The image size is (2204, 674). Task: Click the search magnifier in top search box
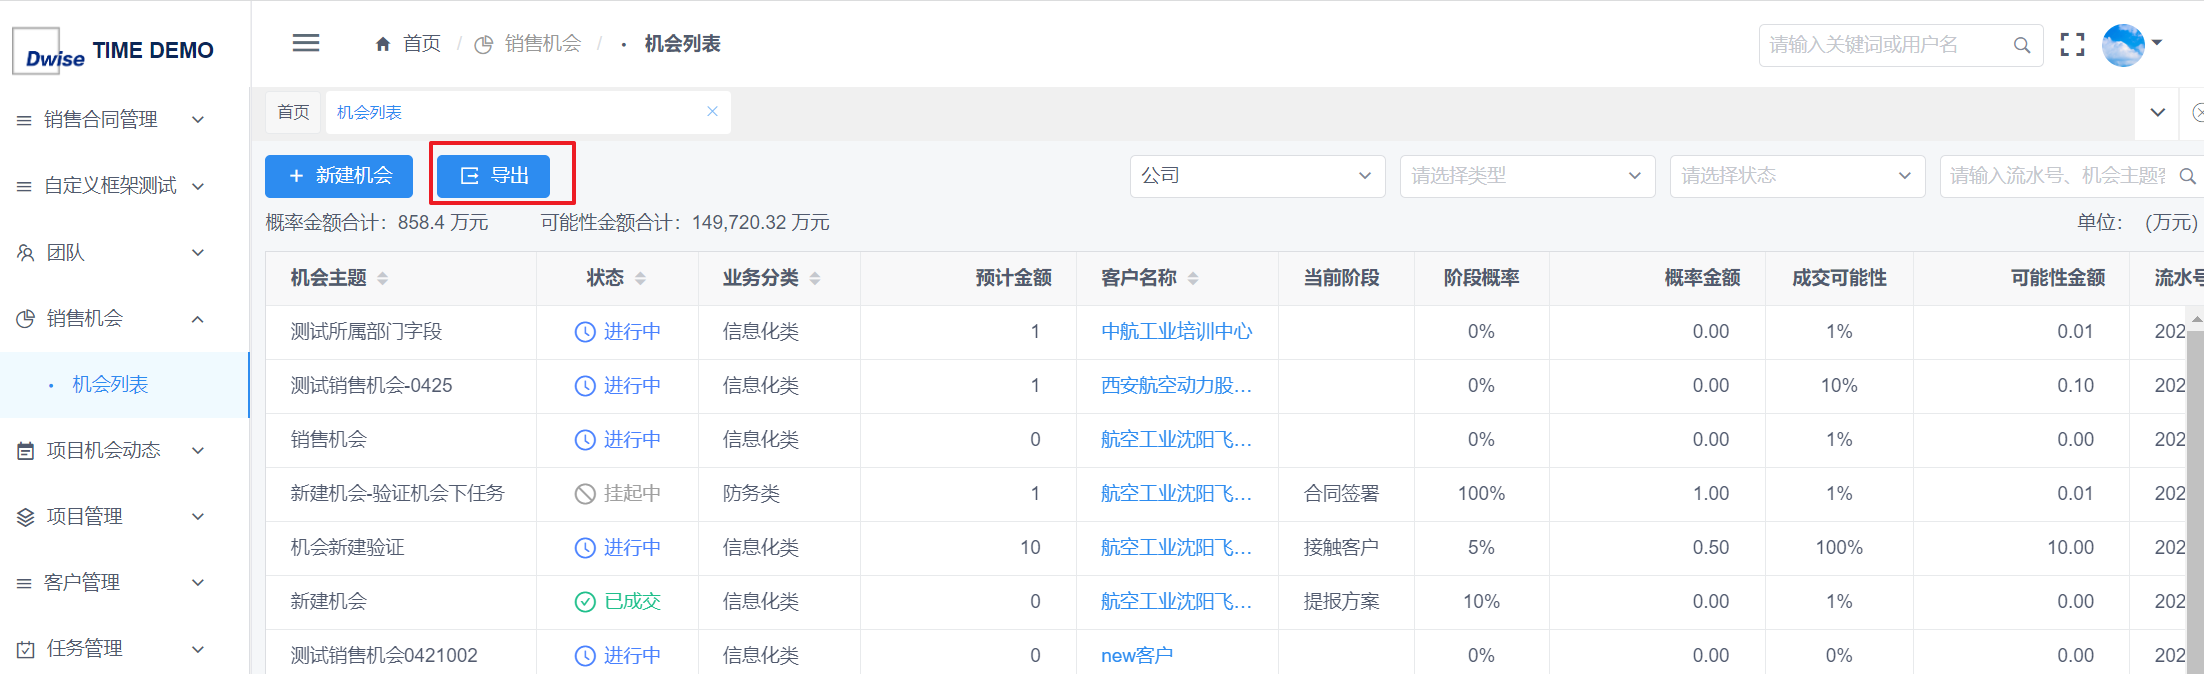[2022, 45]
